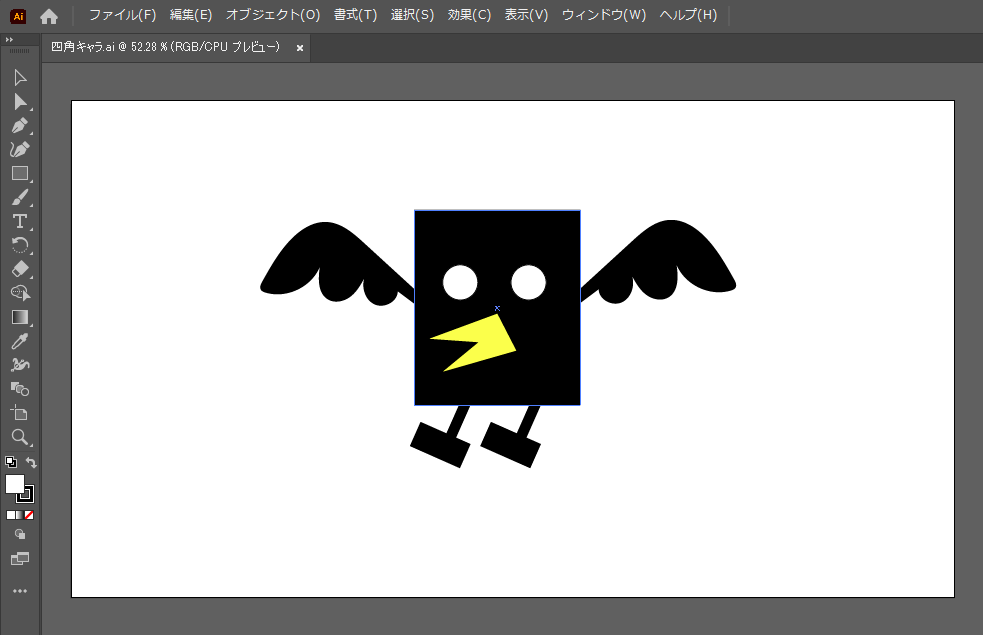Select the Eyedropper tool
The image size is (983, 635).
(x=20, y=341)
